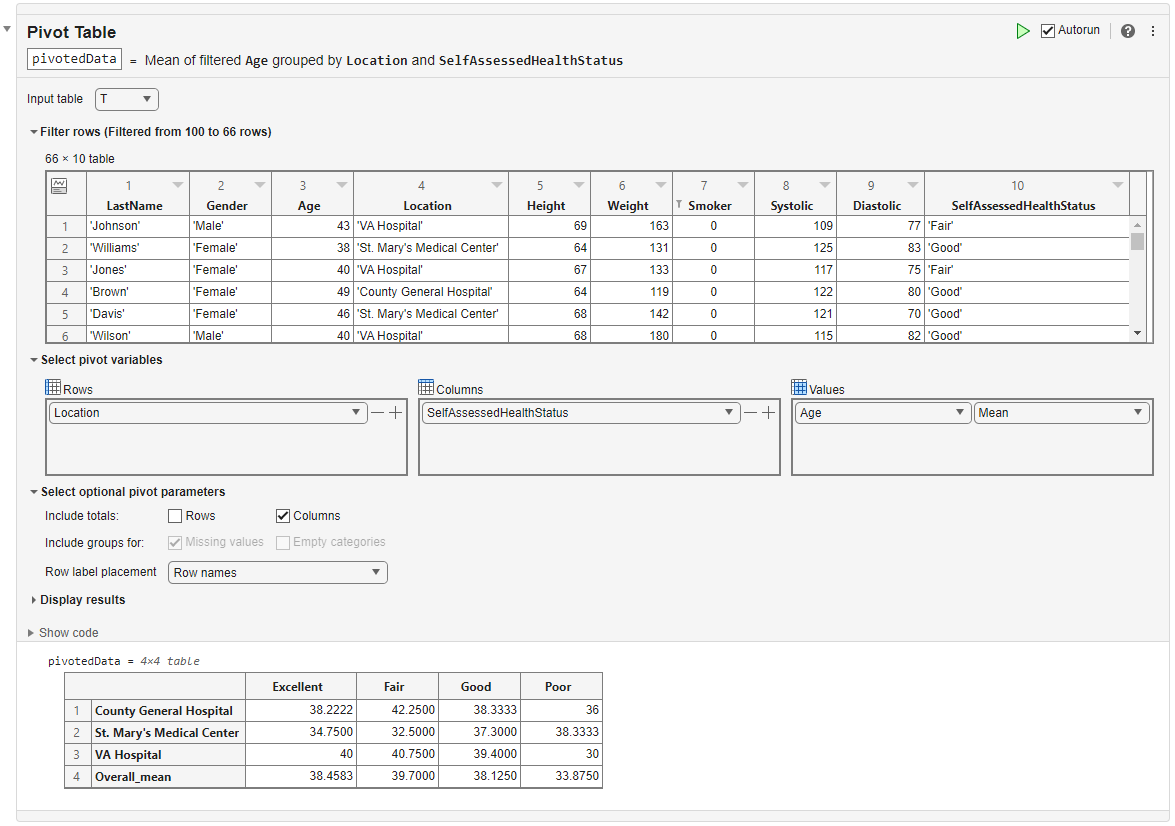Open the Mean aggregation method dropdown
The height and width of the screenshot is (826, 1175).
(x=1061, y=413)
